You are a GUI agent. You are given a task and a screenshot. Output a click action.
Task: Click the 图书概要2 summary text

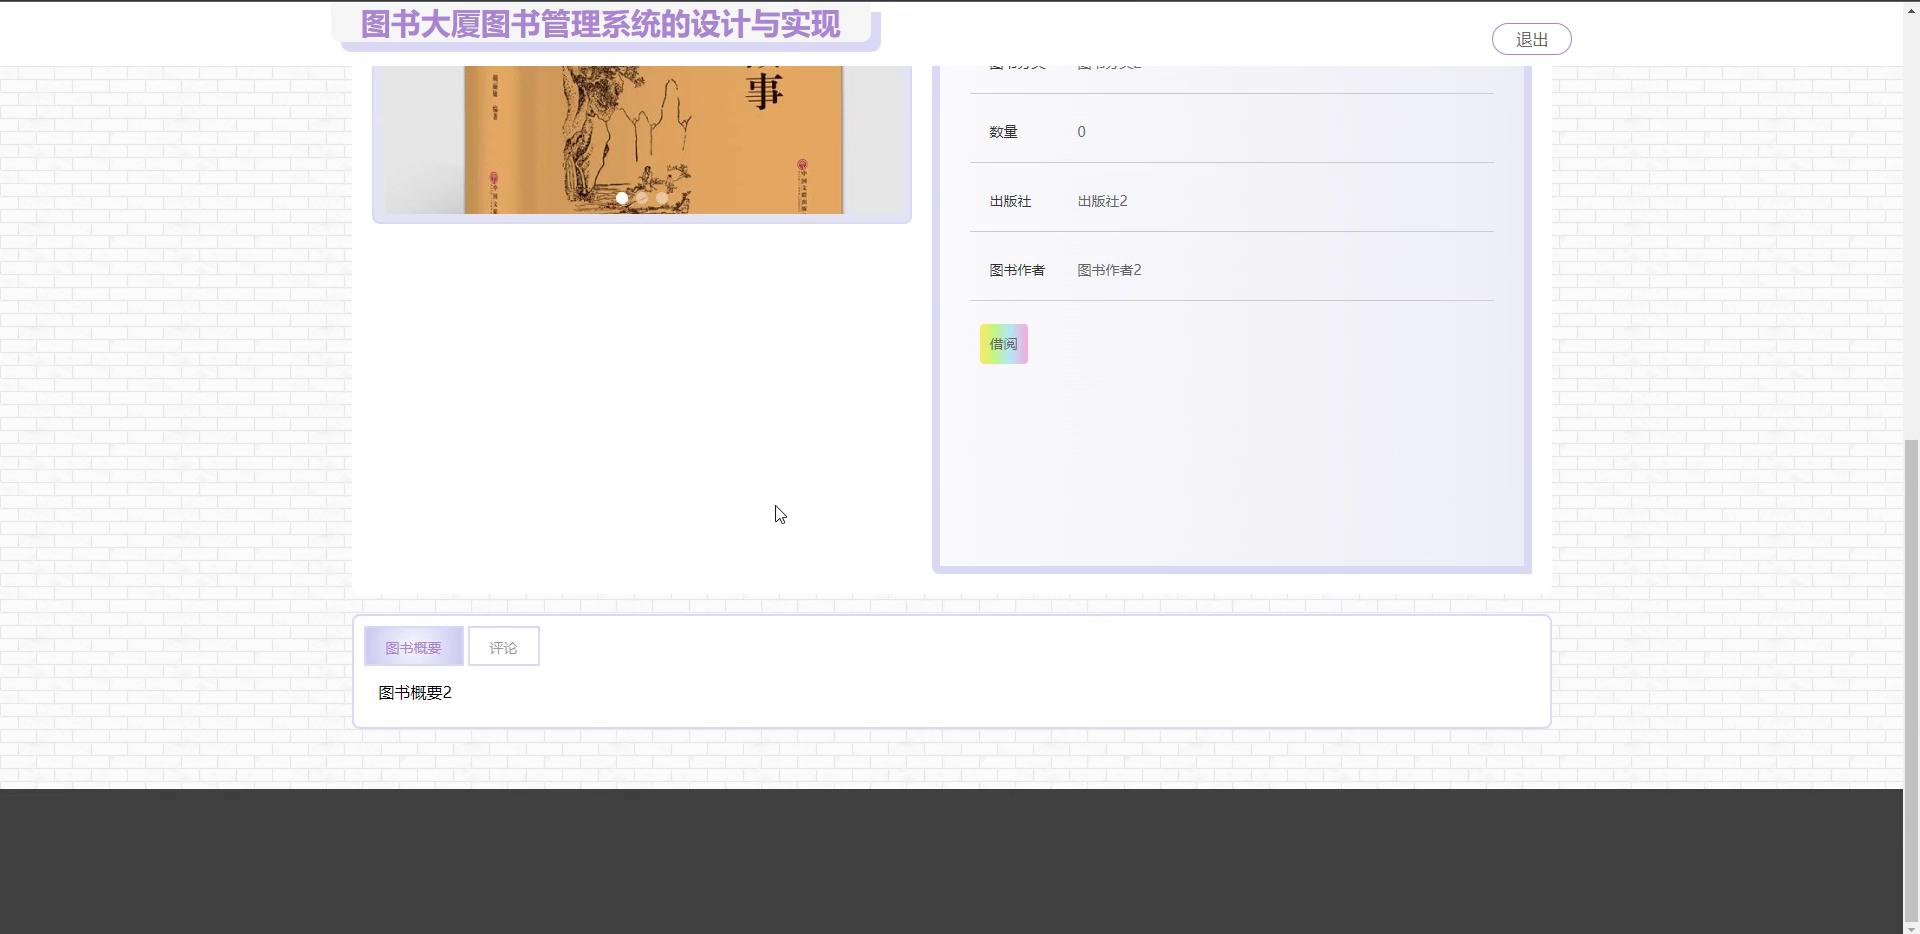click(x=415, y=692)
